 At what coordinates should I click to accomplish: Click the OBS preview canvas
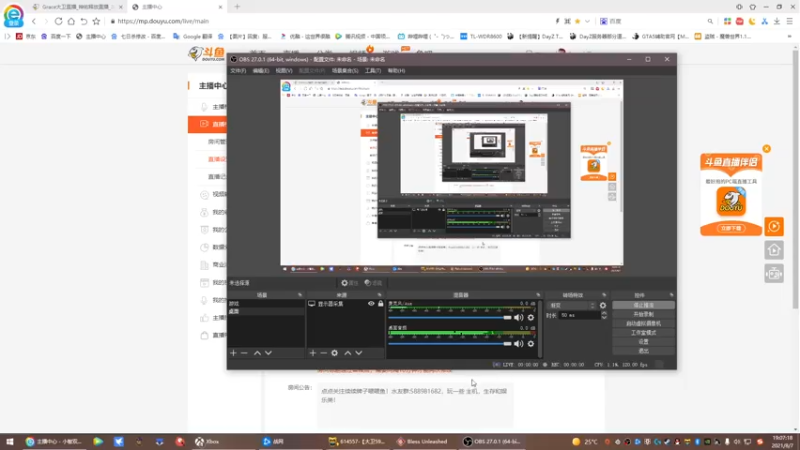(x=452, y=176)
